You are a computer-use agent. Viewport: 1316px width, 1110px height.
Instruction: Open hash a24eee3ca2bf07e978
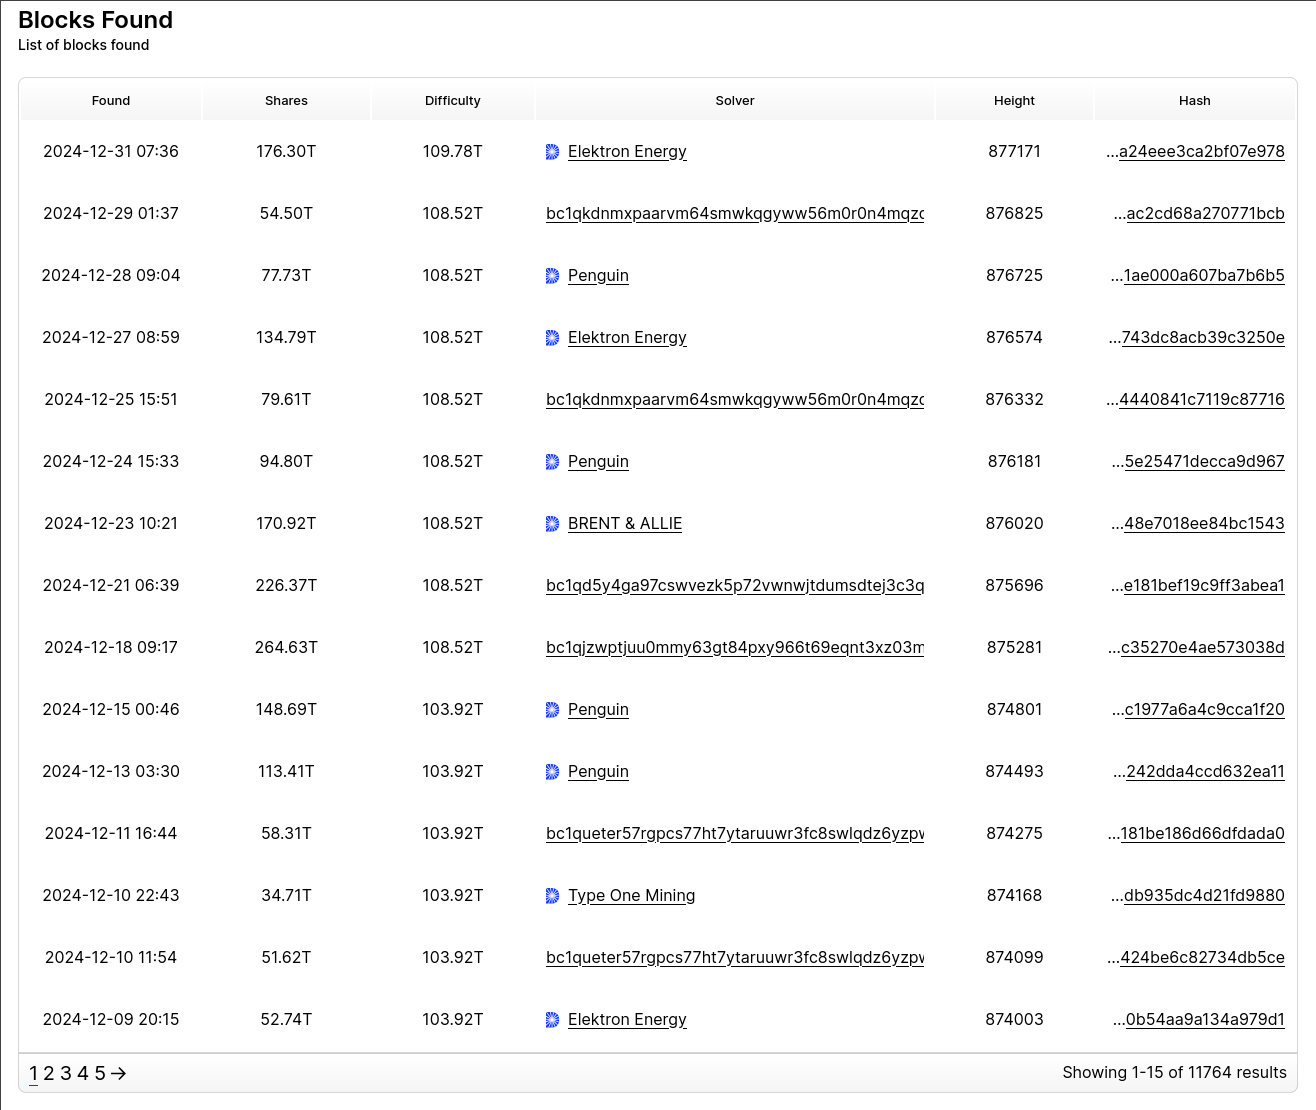1201,152
